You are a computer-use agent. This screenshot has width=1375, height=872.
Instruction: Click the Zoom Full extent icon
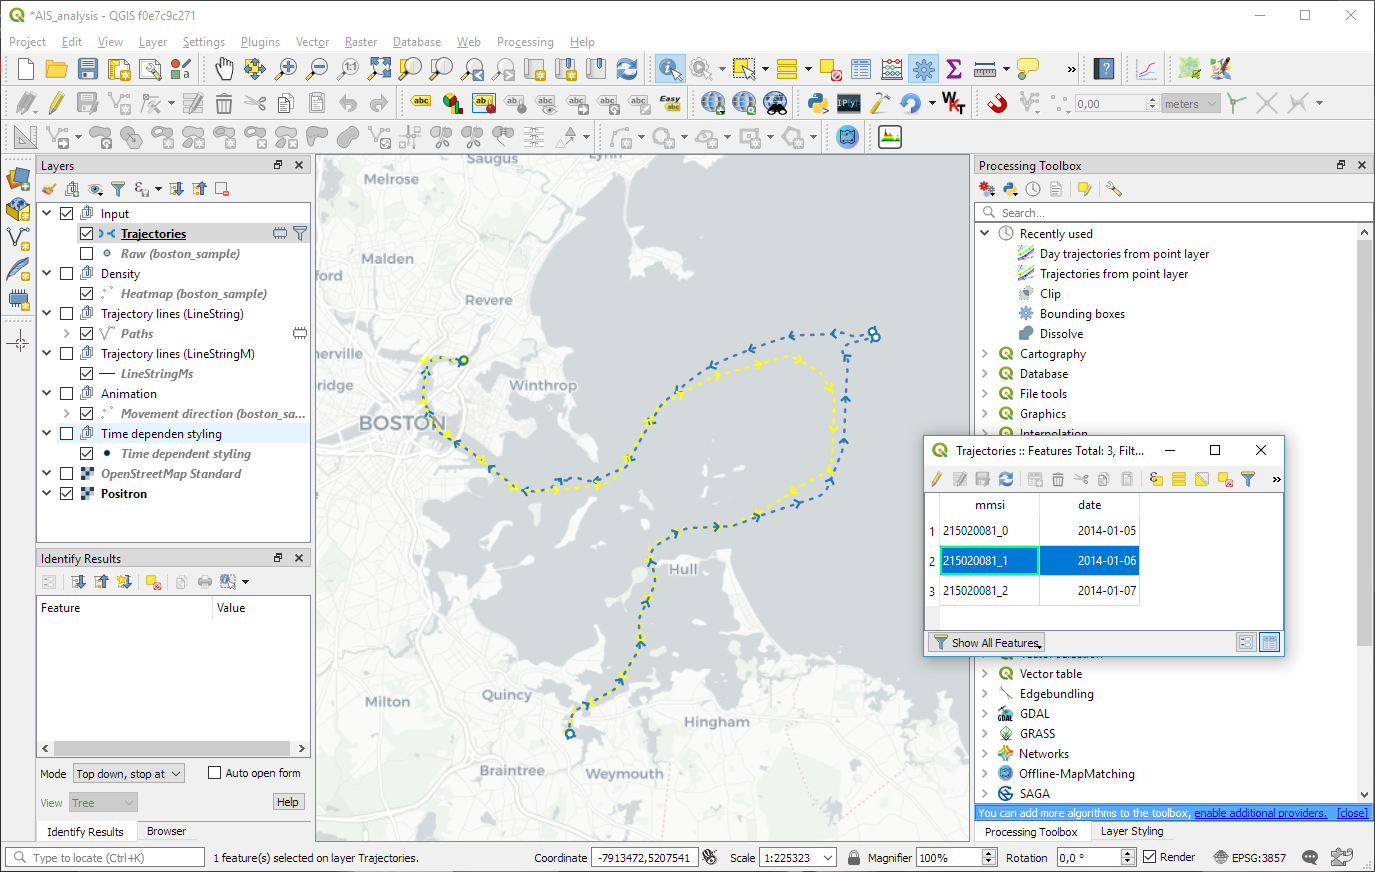tap(379, 69)
